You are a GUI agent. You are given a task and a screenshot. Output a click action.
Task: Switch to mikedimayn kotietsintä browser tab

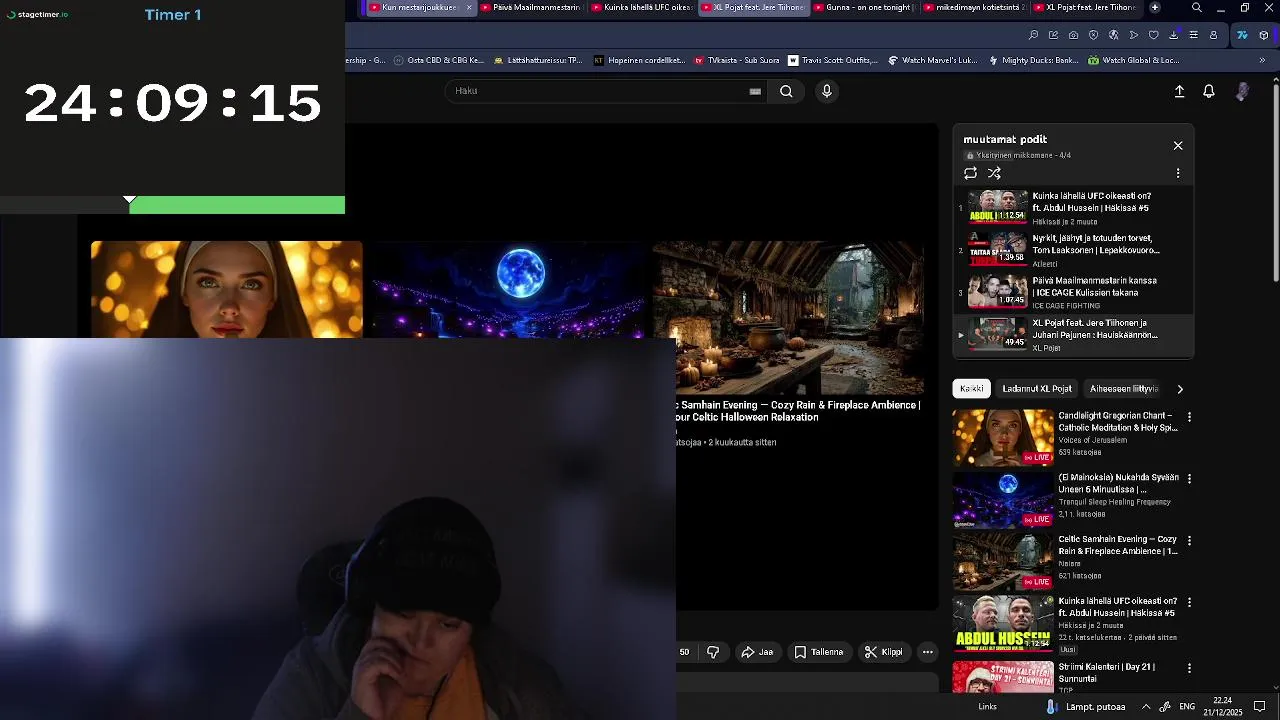[974, 7]
